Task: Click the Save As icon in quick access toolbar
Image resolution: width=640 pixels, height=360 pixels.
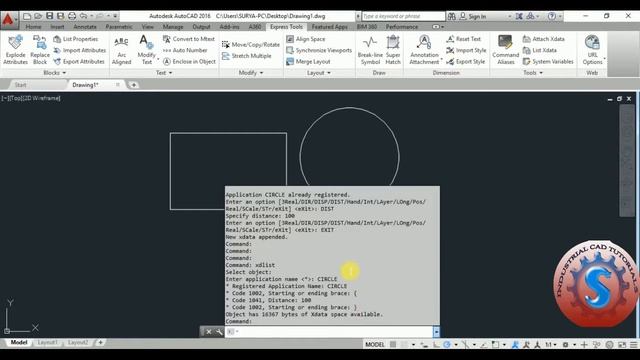Action: tap(60, 16)
